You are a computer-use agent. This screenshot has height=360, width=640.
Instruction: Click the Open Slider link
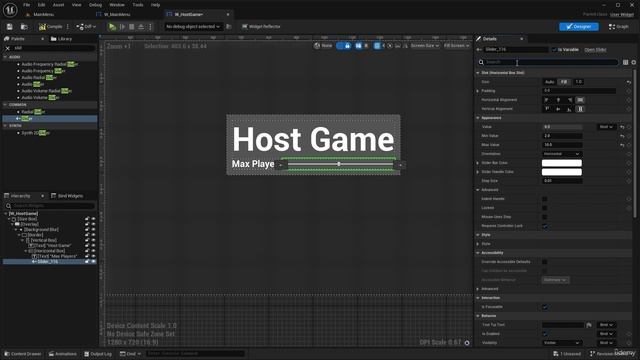pos(595,49)
